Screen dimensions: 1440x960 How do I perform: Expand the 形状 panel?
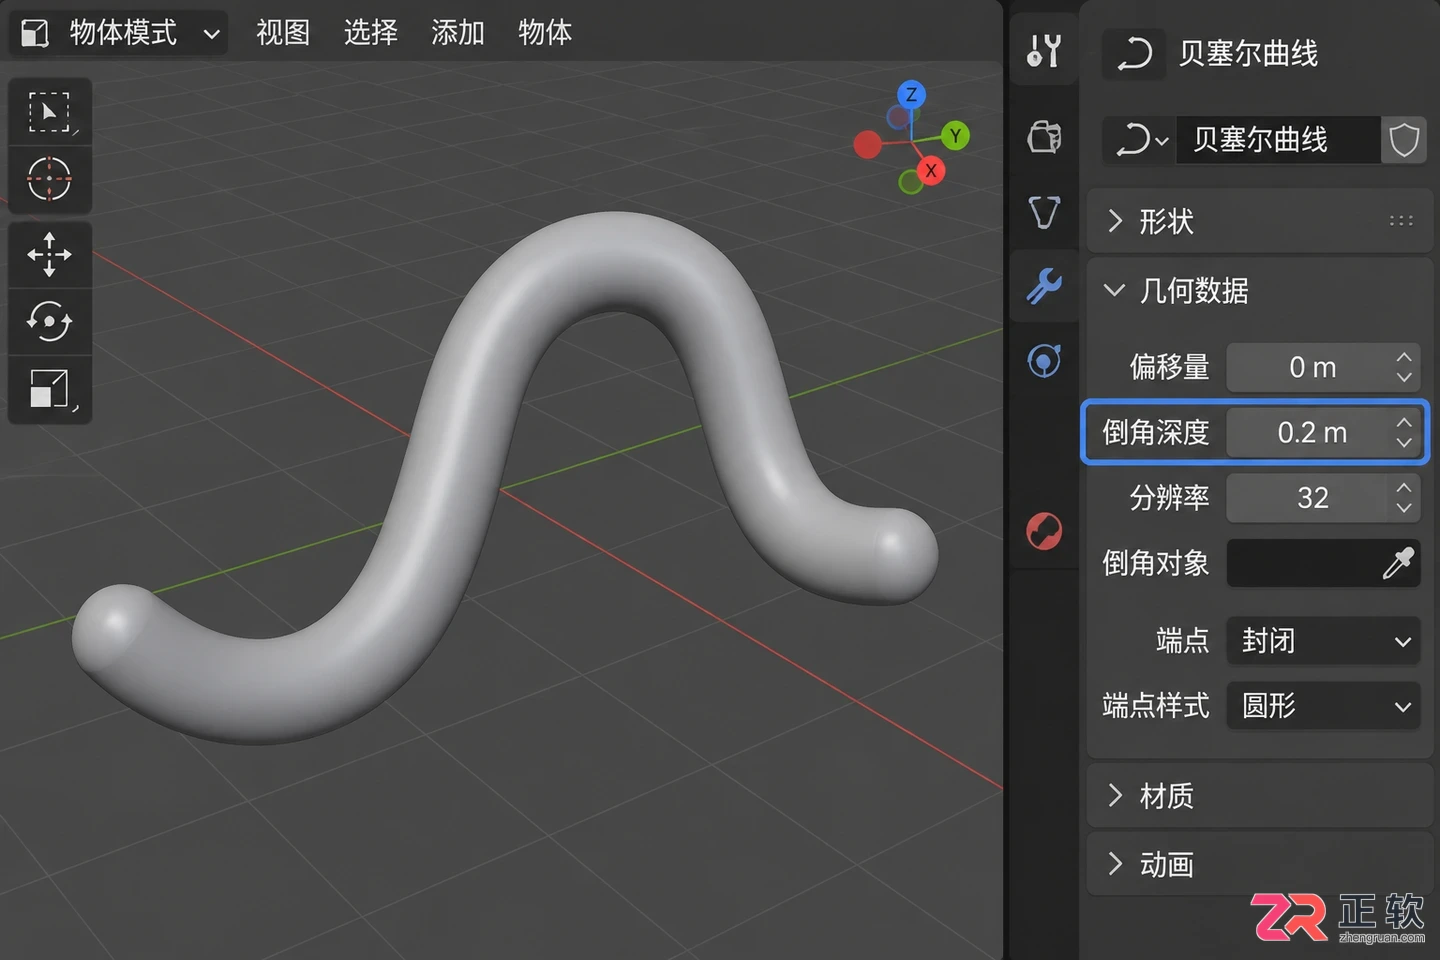1260,221
